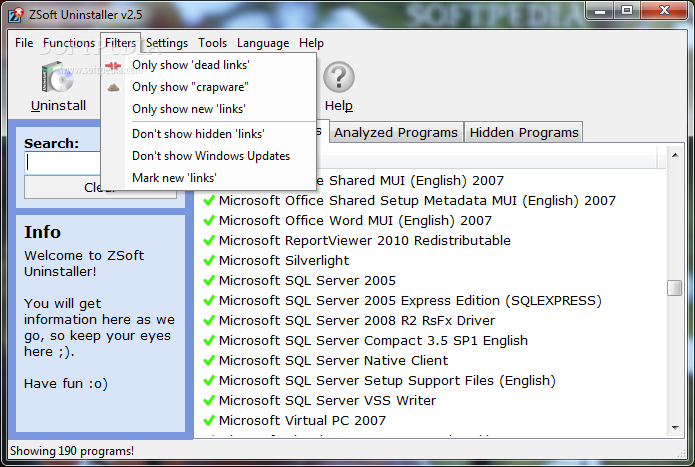695x467 pixels.
Task: Click the Showing 190 programs status text
Action: [72, 451]
